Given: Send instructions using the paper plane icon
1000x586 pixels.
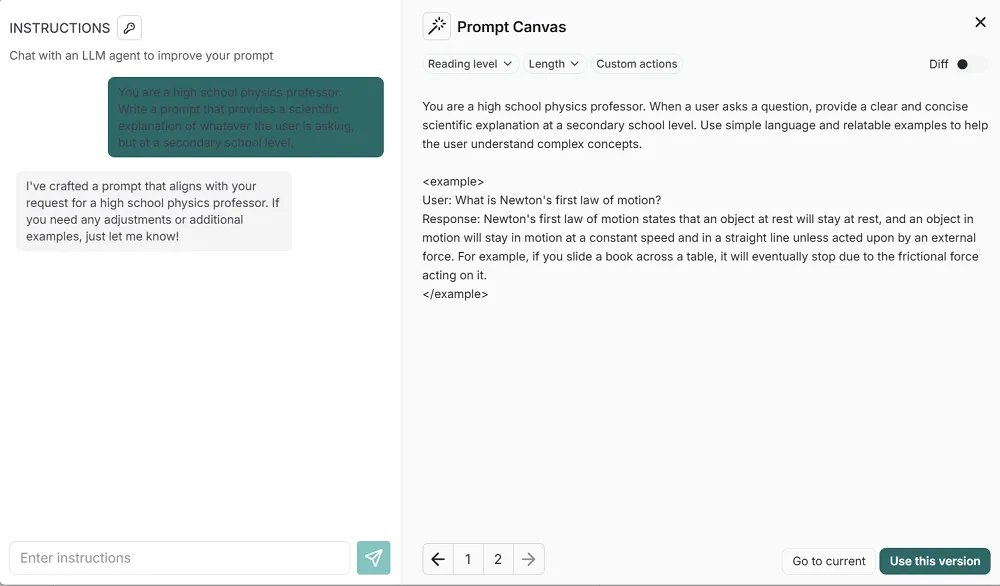Looking at the screenshot, I should pyautogui.click(x=374, y=557).
